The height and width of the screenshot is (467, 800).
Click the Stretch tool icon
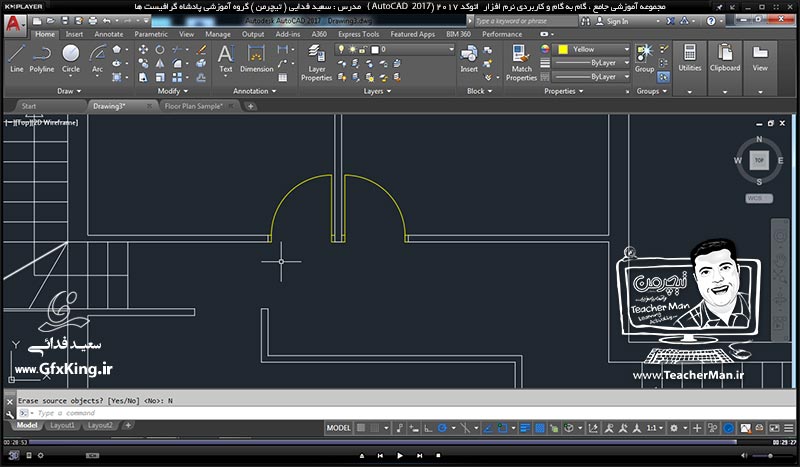click(x=143, y=77)
